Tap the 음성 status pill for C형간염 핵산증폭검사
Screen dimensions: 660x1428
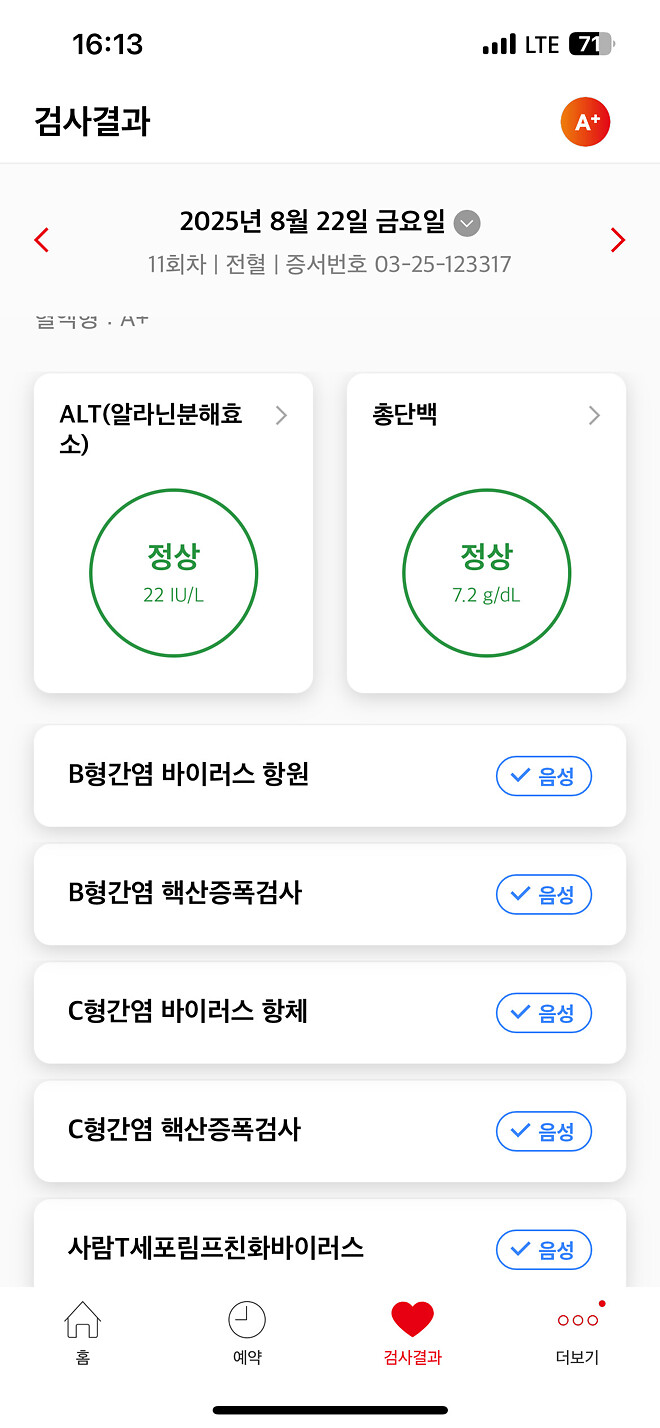click(x=544, y=1131)
